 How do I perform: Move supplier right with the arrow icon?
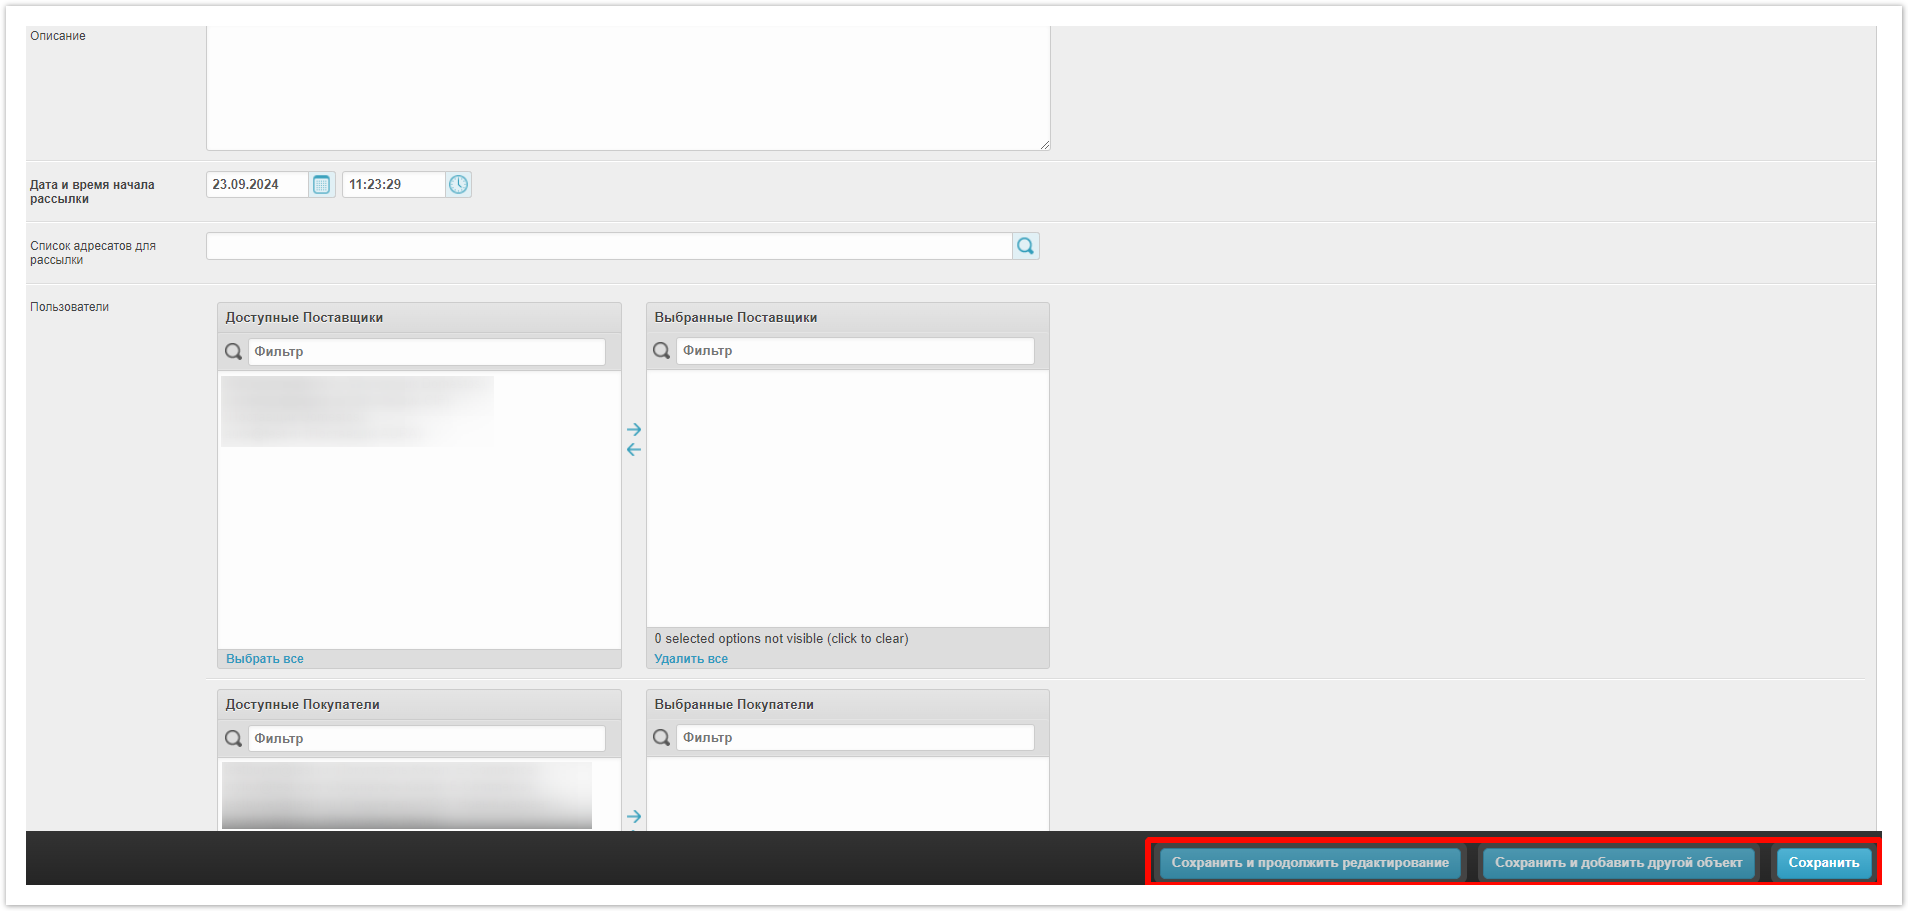[634, 429]
